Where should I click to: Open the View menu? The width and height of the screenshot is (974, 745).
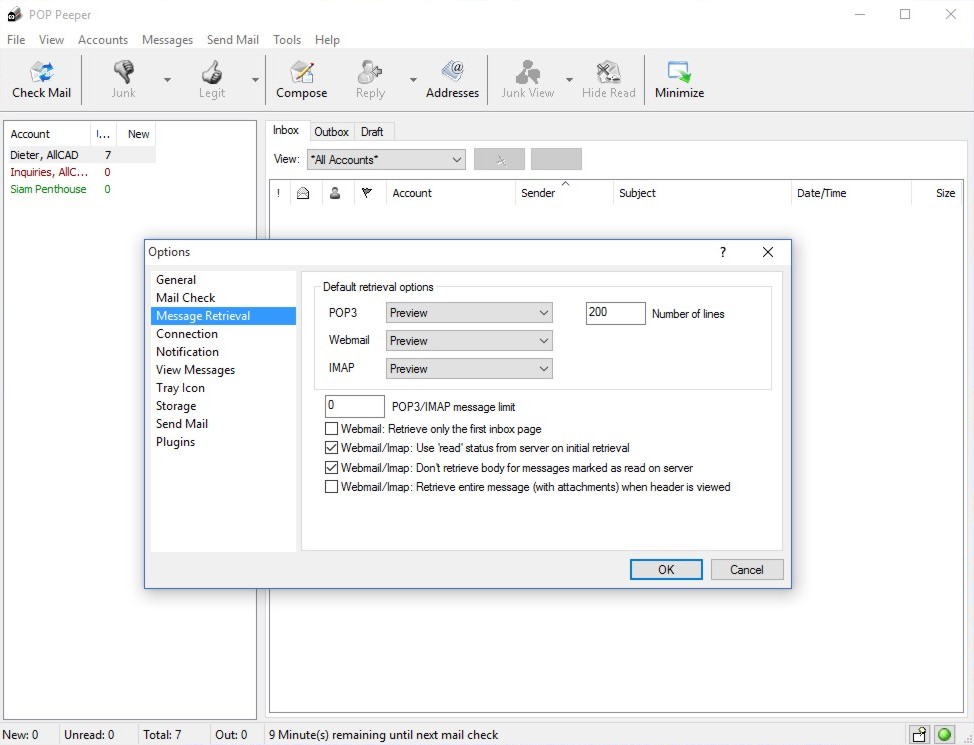click(51, 40)
